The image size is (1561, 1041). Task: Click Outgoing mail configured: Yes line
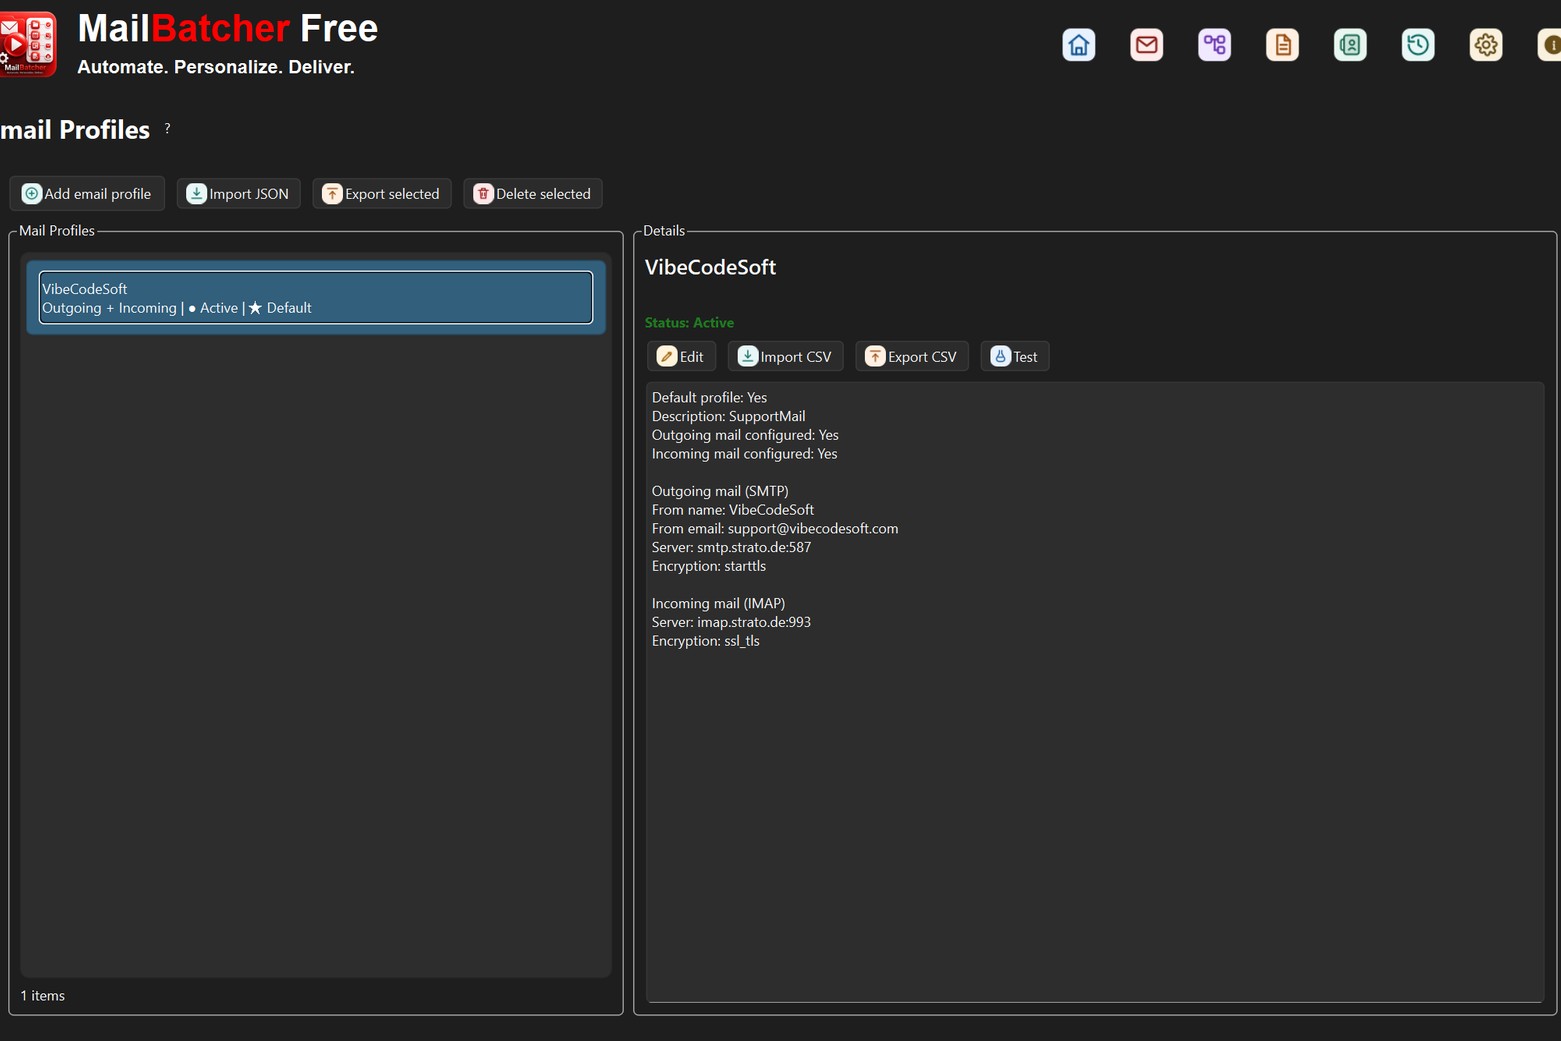(745, 435)
